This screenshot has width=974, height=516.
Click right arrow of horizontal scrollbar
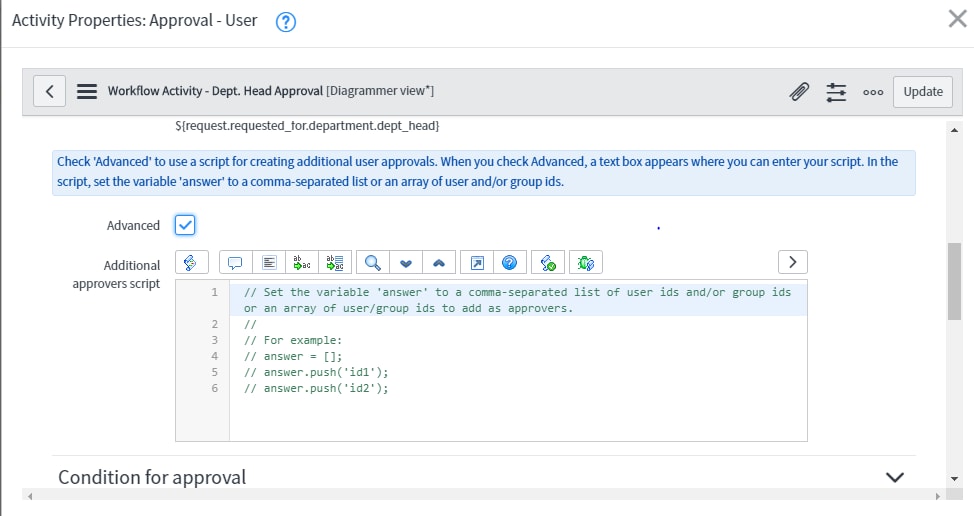[938, 496]
